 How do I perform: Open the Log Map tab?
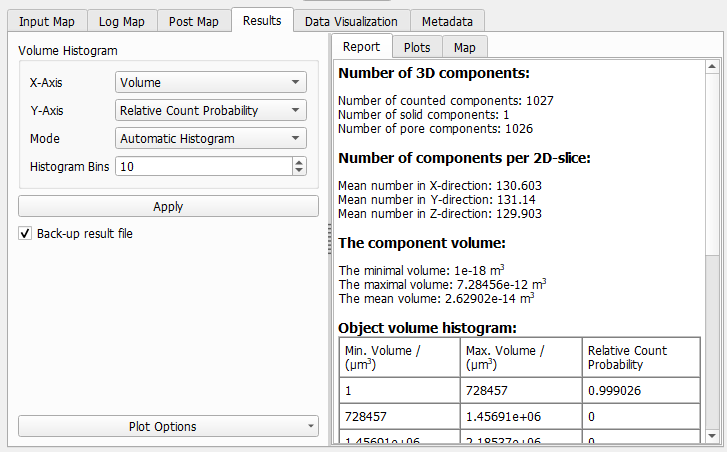[x=121, y=21]
